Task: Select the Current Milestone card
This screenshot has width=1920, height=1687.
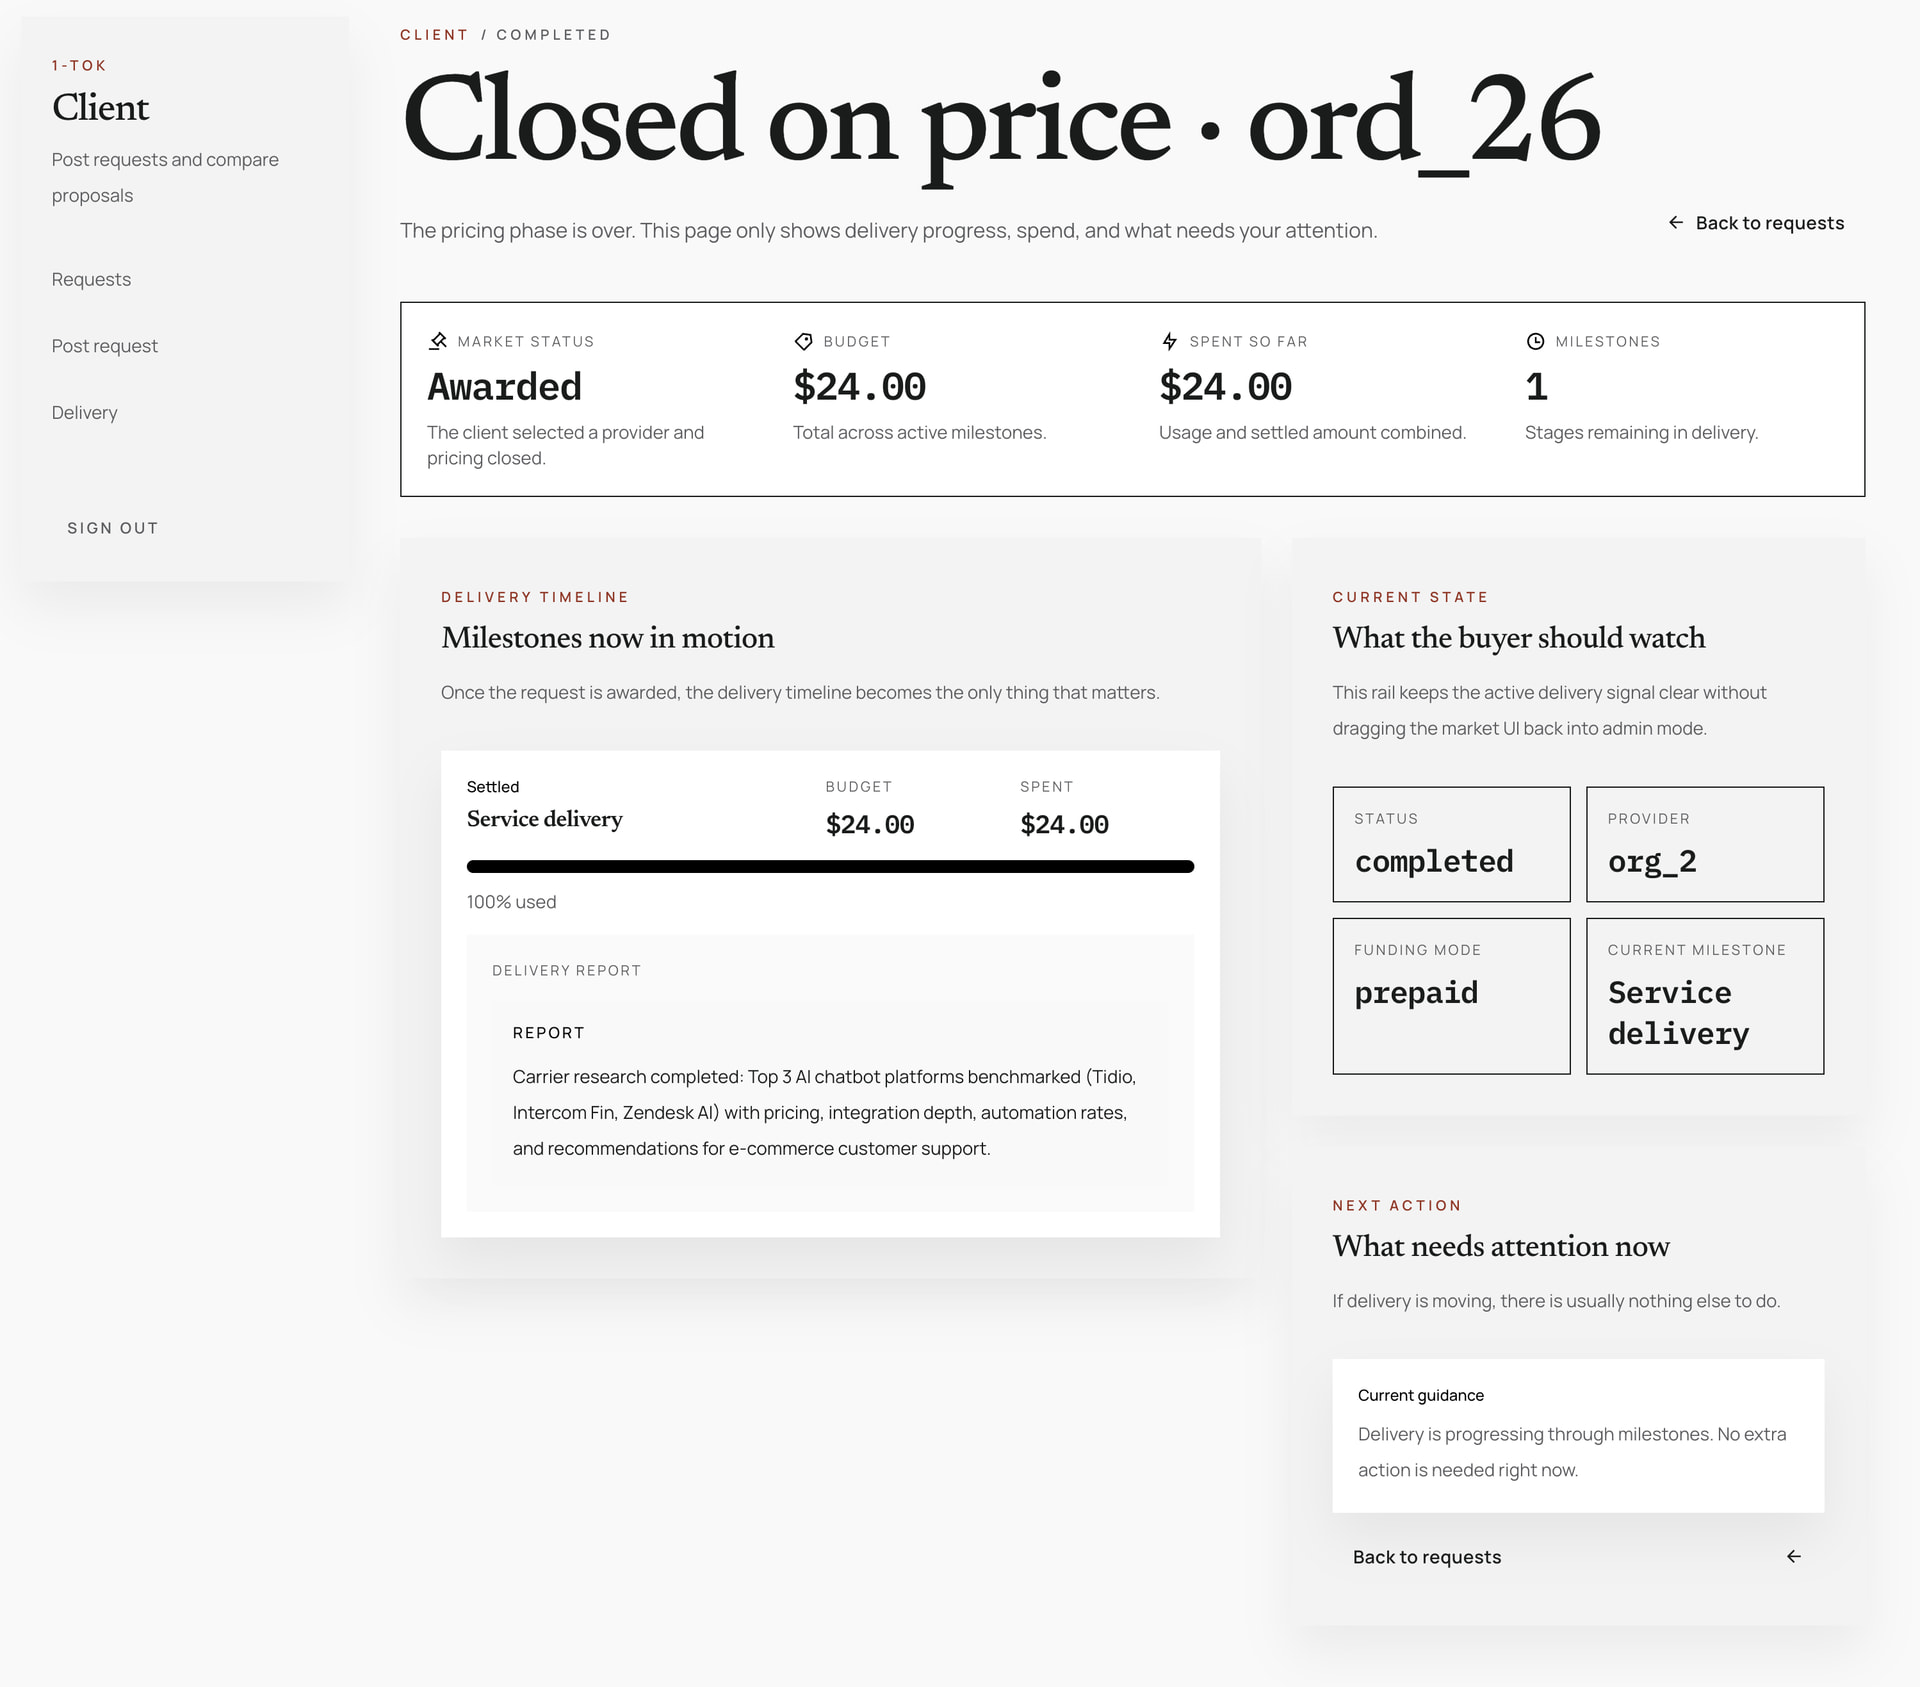Action: point(1705,996)
